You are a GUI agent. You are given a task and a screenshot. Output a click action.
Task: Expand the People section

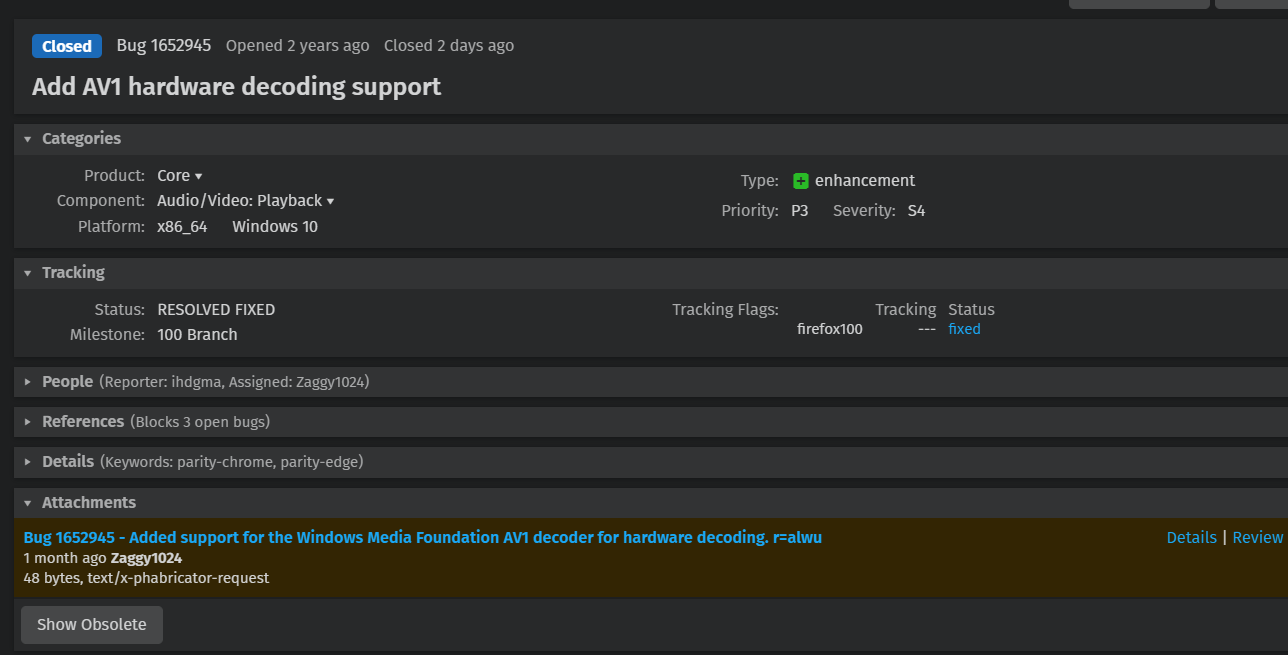[x=28, y=382]
